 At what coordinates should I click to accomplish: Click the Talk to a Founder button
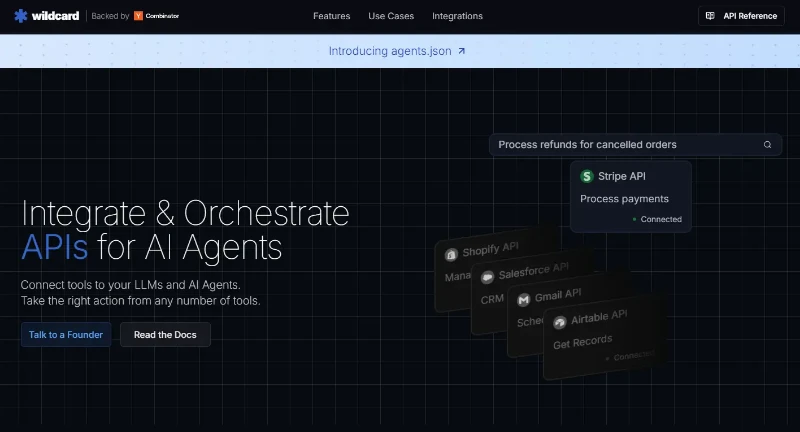[x=66, y=335]
